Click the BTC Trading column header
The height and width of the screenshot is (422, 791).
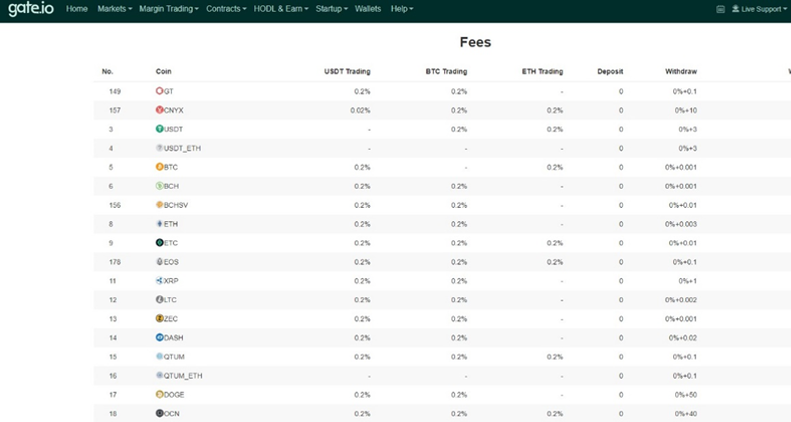click(x=446, y=72)
